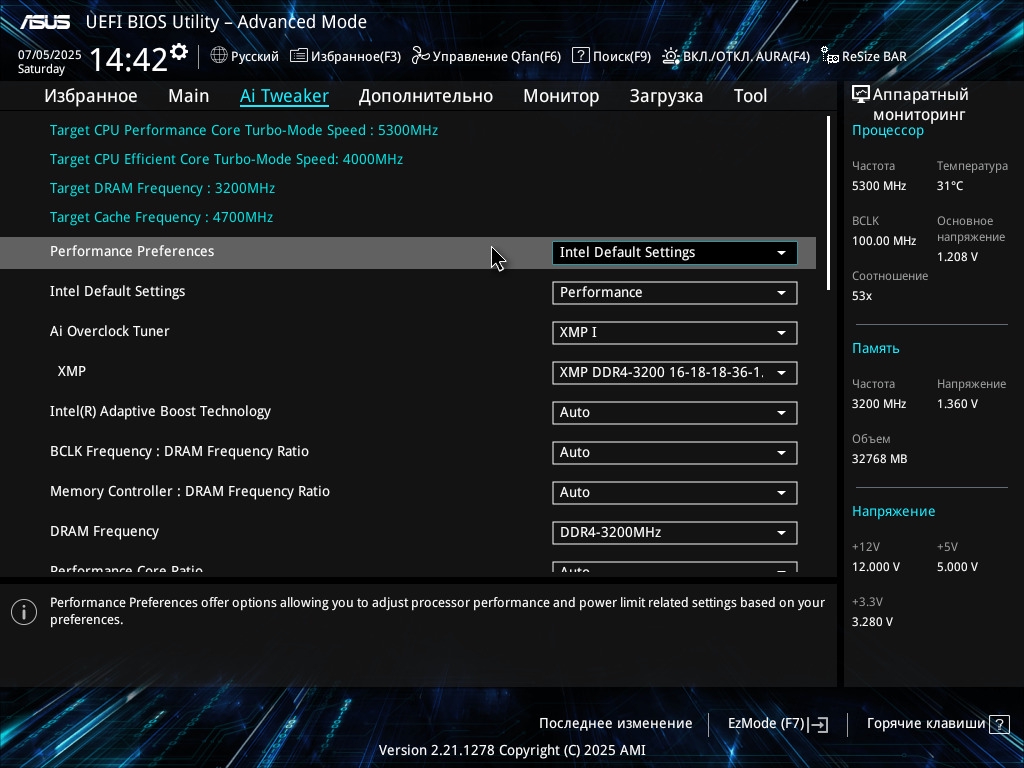Click the Память section heading
The image size is (1024, 768).
coord(875,348)
